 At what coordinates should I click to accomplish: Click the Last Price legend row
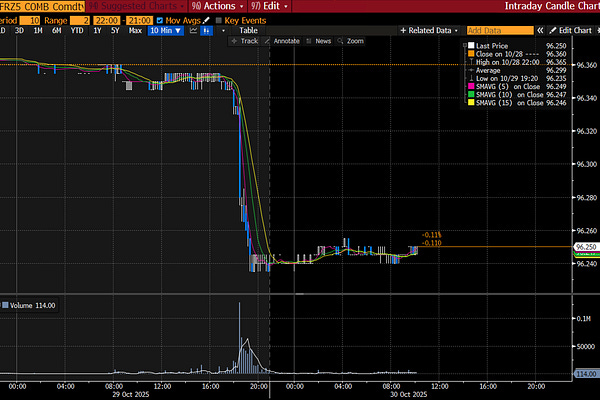517,46
